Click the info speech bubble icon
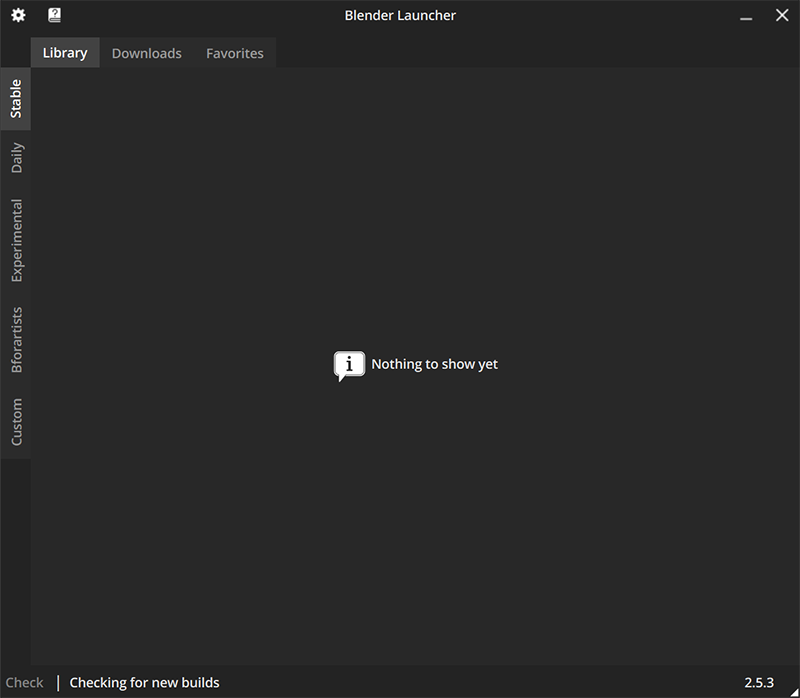 tap(348, 365)
